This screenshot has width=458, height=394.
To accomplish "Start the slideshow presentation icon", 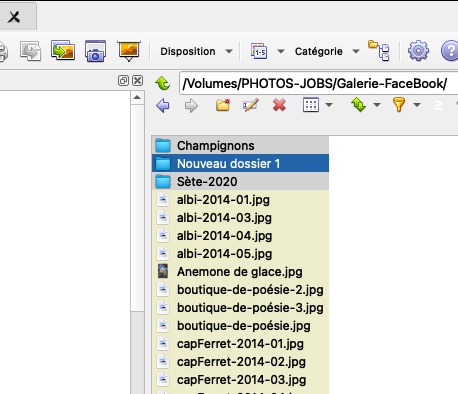I will [129, 51].
